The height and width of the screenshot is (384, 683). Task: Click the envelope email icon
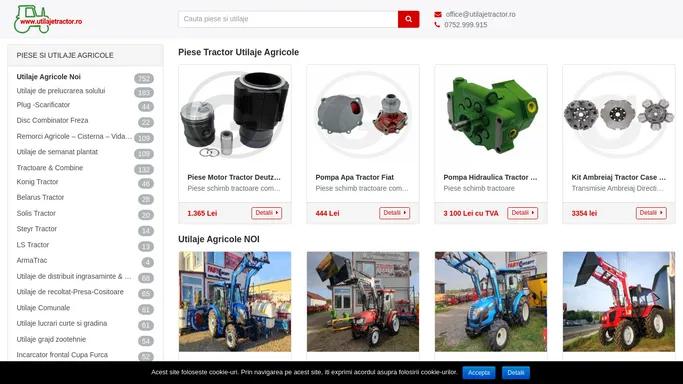pyautogui.click(x=438, y=14)
